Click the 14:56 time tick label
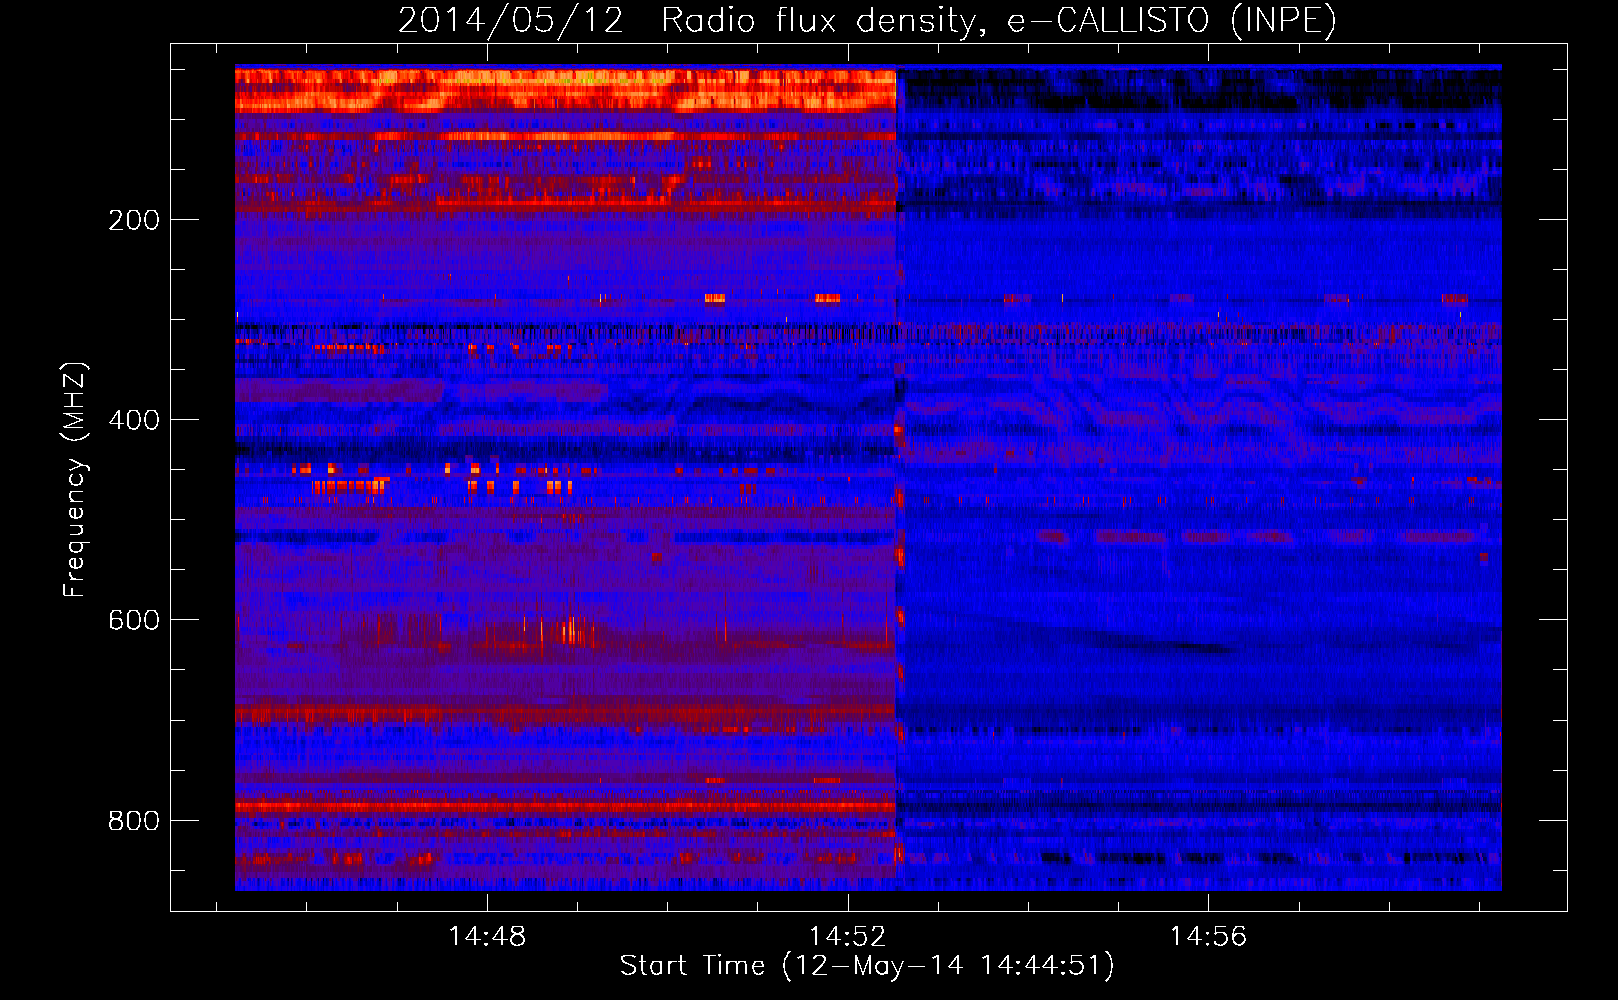Image resolution: width=1618 pixels, height=1000 pixels. tap(1209, 937)
